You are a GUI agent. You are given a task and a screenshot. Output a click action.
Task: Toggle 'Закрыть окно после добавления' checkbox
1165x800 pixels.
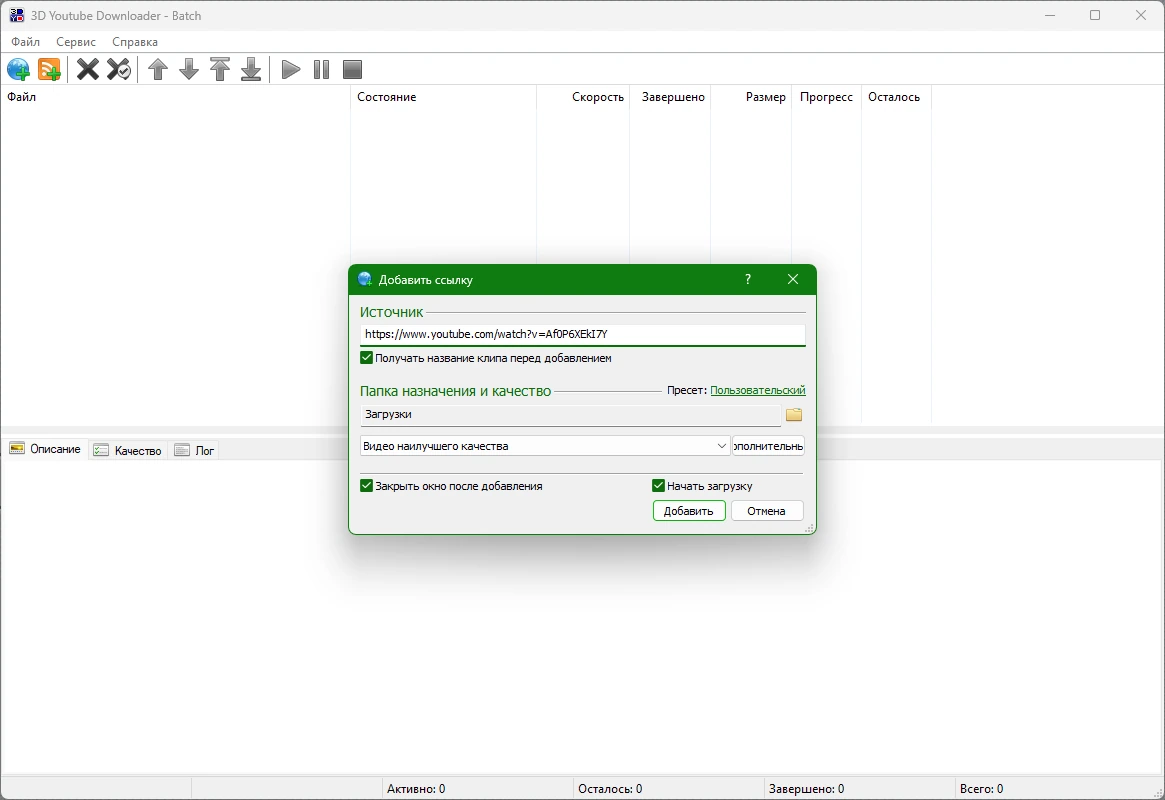pos(366,486)
